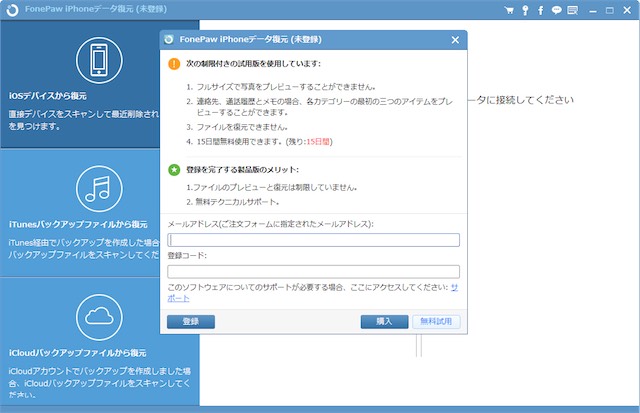Click the key registration icon in title bar
Screen dimensions: 640x413
click(525, 10)
